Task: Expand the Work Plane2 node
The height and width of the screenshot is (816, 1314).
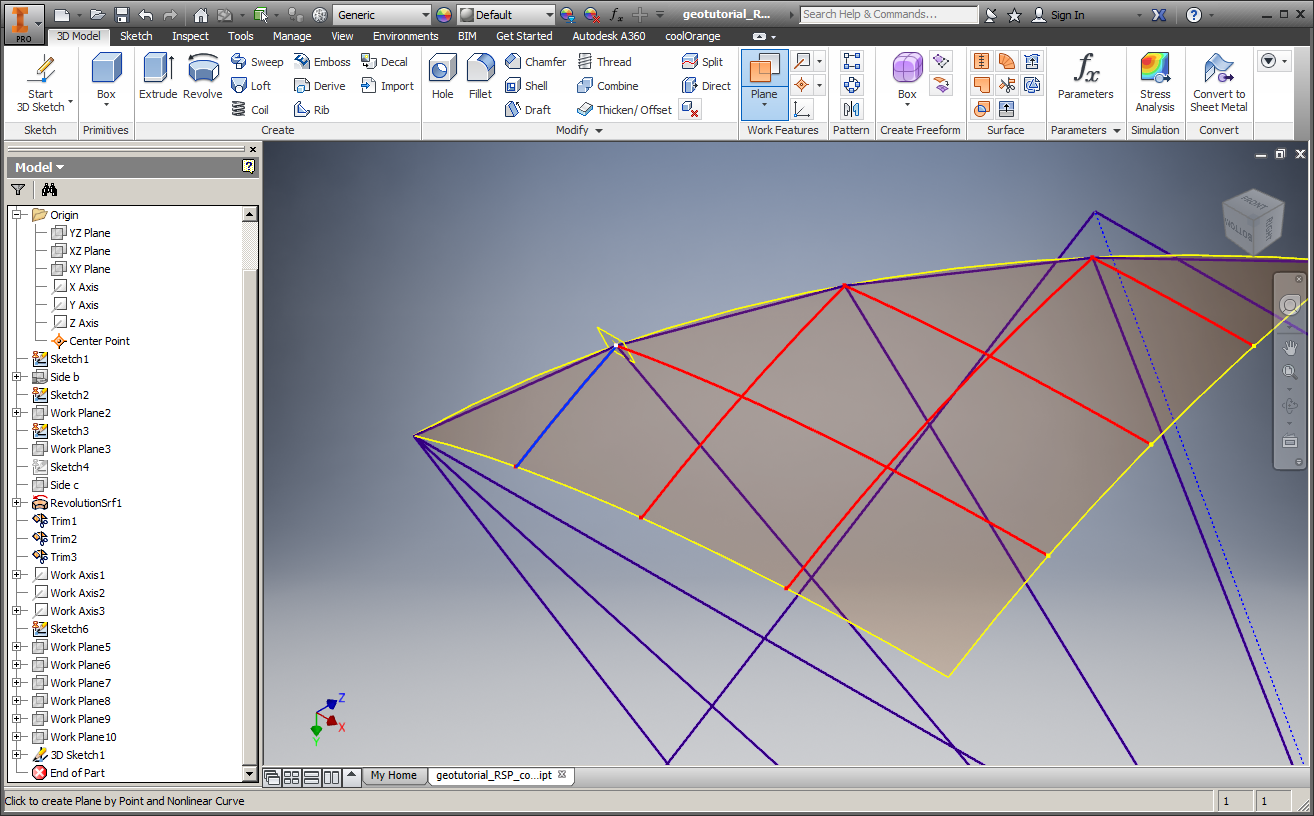Action: pyautogui.click(x=17, y=413)
